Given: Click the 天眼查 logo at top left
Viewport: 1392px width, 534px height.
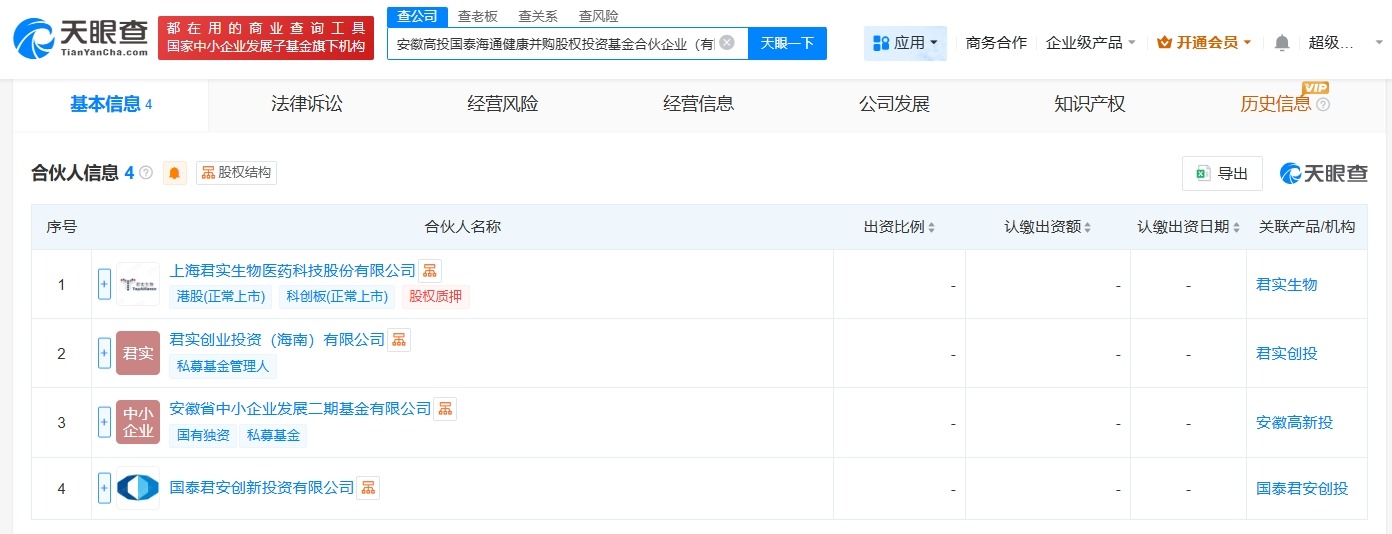Looking at the screenshot, I should click(80, 38).
